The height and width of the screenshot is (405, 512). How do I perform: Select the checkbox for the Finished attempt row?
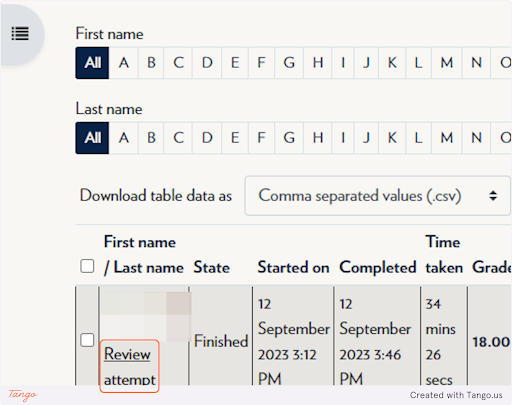tap(87, 340)
